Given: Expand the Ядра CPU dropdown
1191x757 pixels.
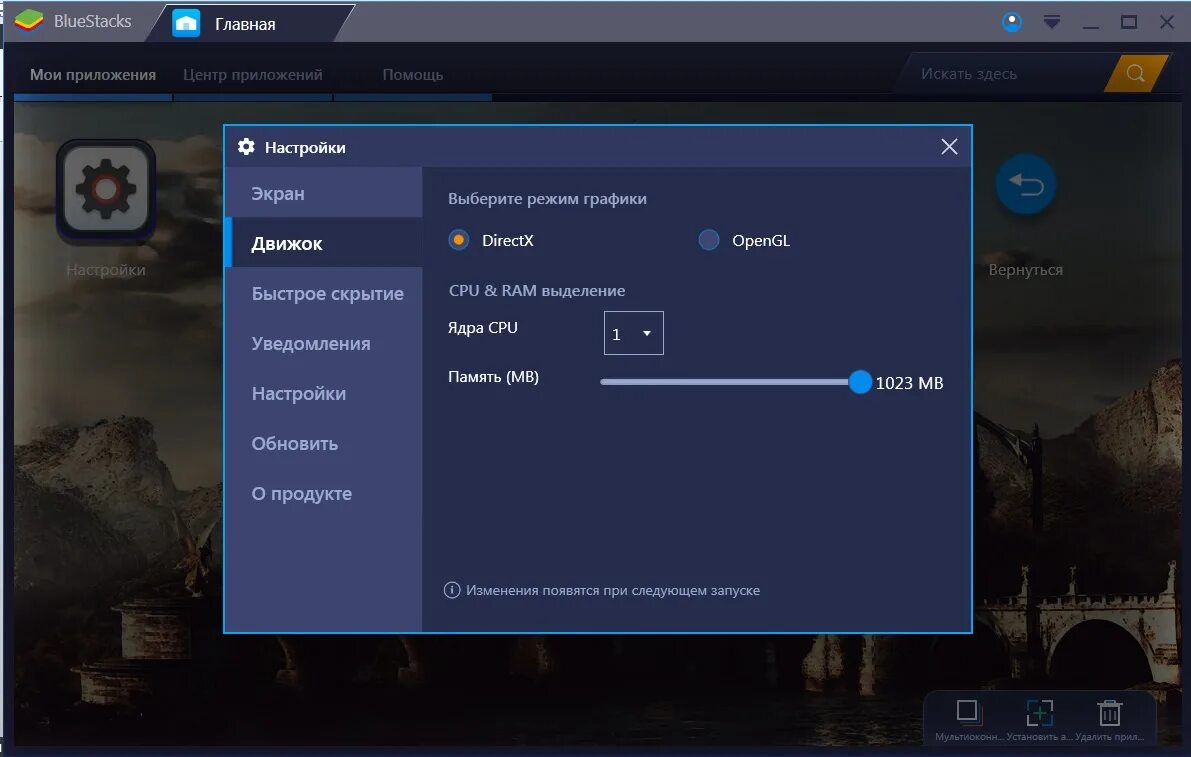Looking at the screenshot, I should pos(633,333).
